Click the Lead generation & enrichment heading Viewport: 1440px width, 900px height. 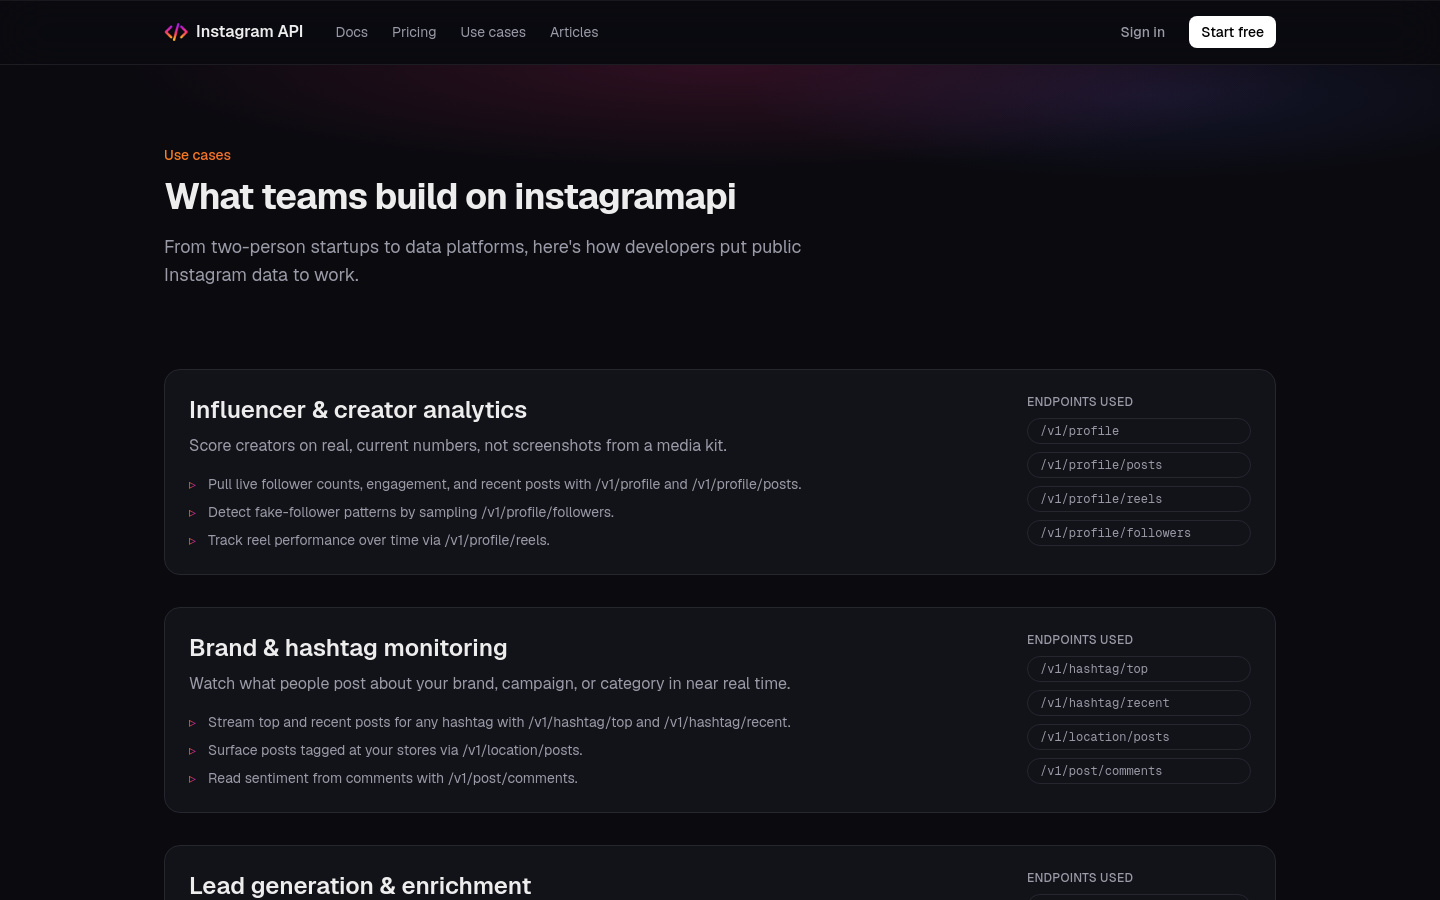360,886
